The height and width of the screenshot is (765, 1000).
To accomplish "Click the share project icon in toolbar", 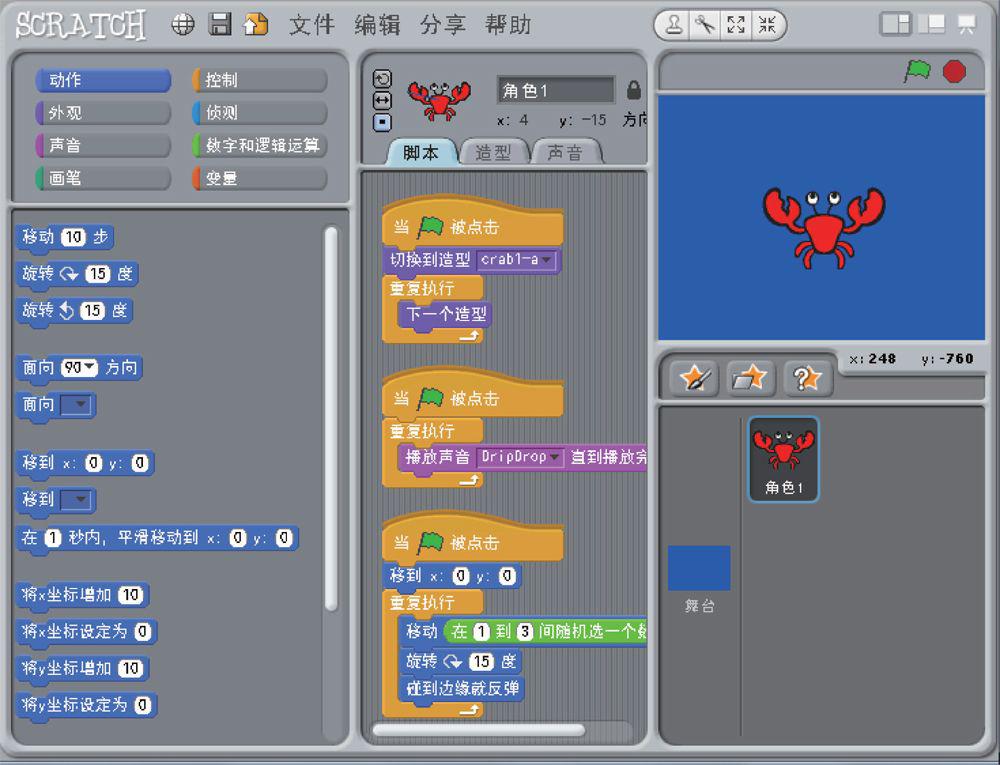I will point(257,25).
